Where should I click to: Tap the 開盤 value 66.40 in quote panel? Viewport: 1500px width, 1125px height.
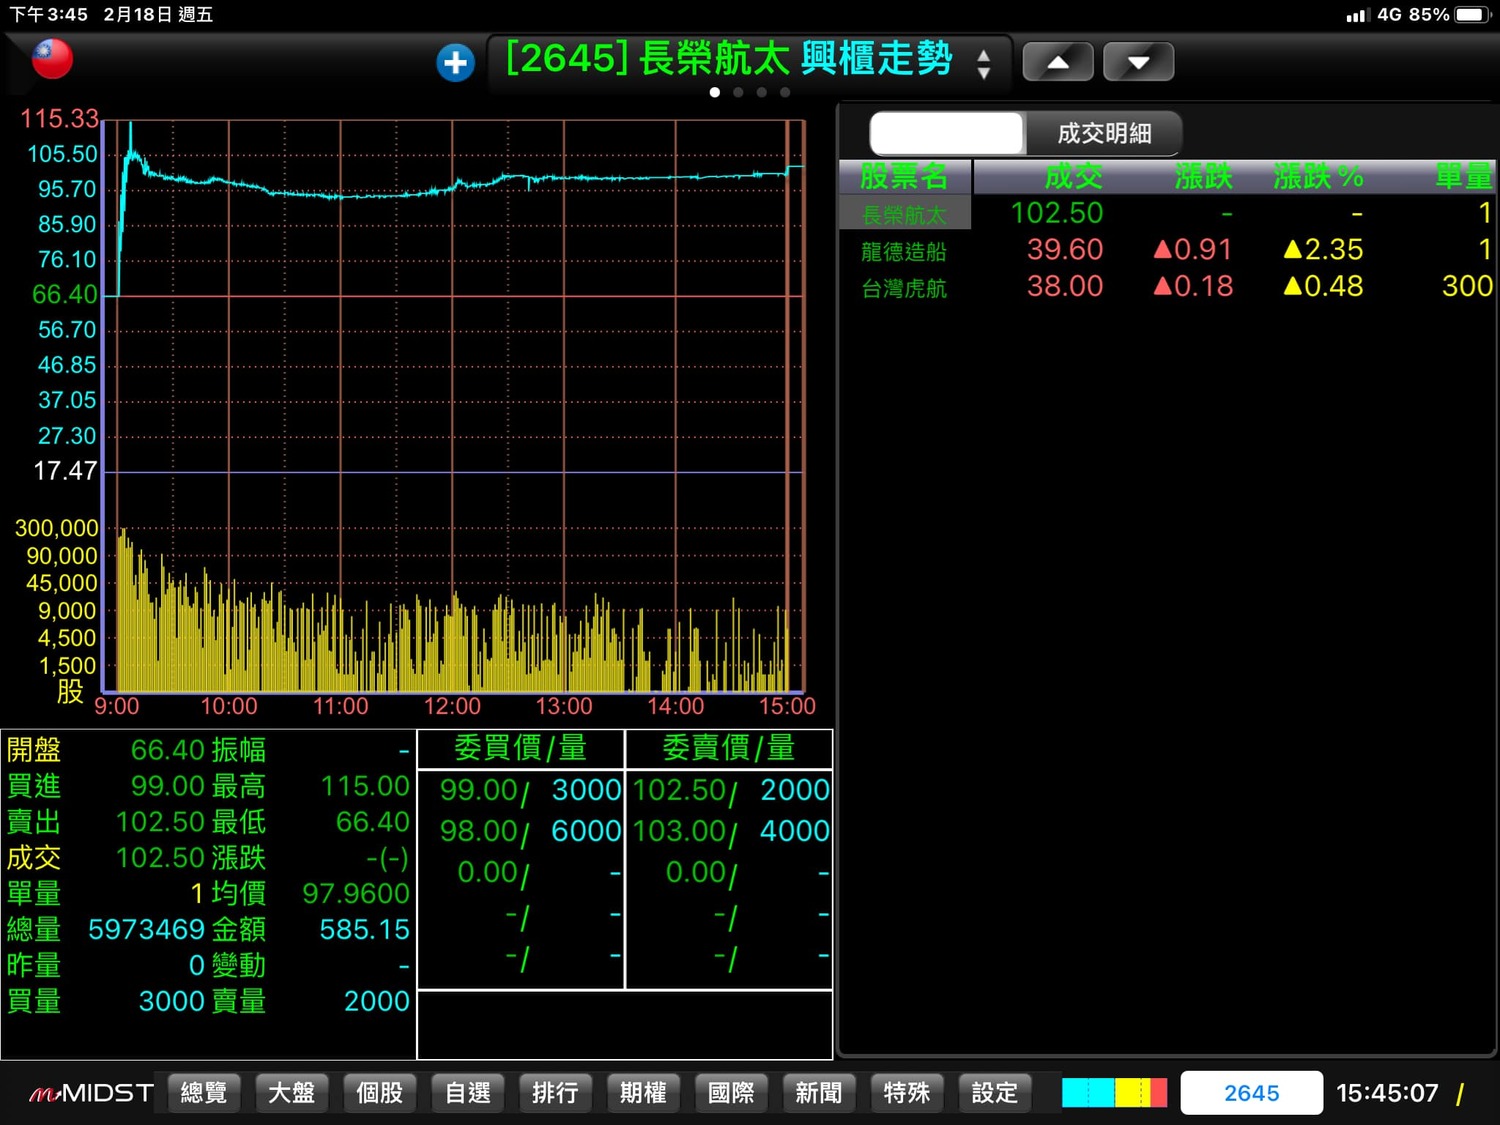click(x=168, y=750)
